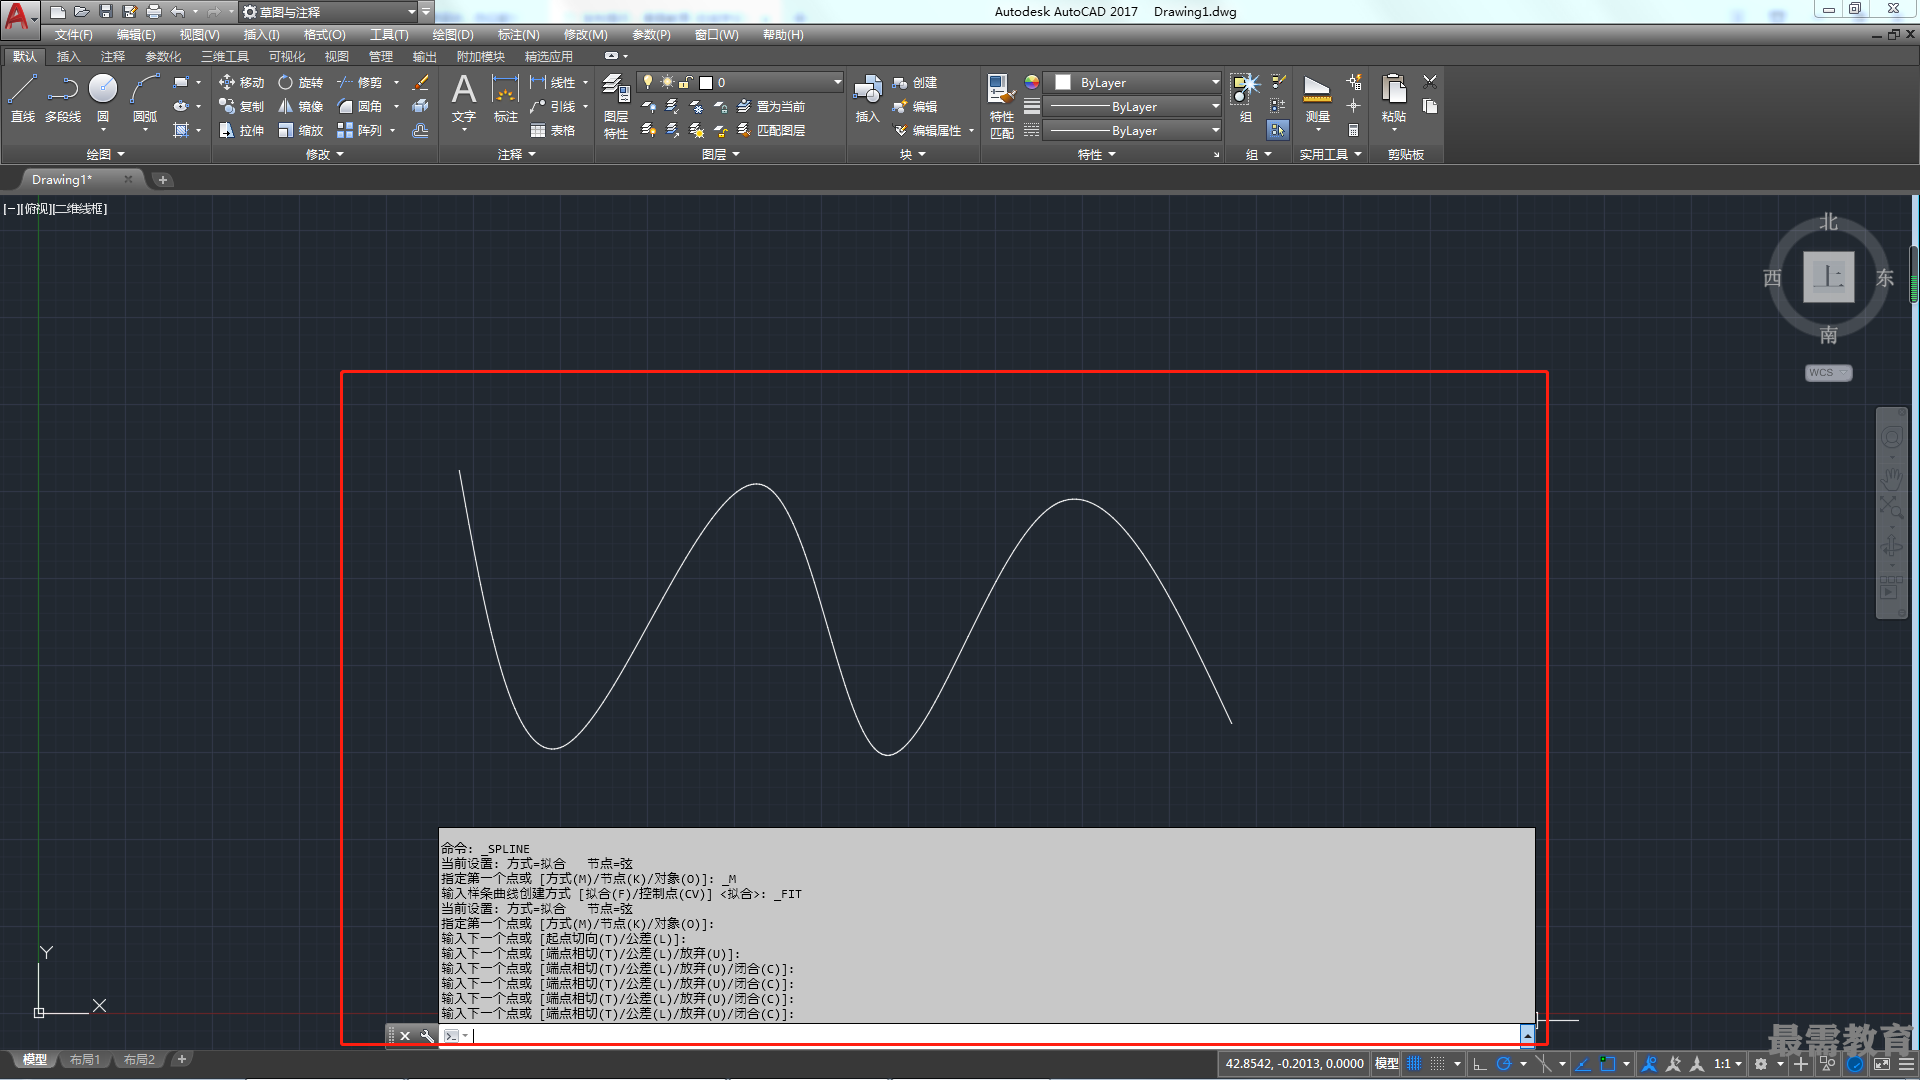
Task: Open the 修改(M) menu
Action: [x=585, y=35]
